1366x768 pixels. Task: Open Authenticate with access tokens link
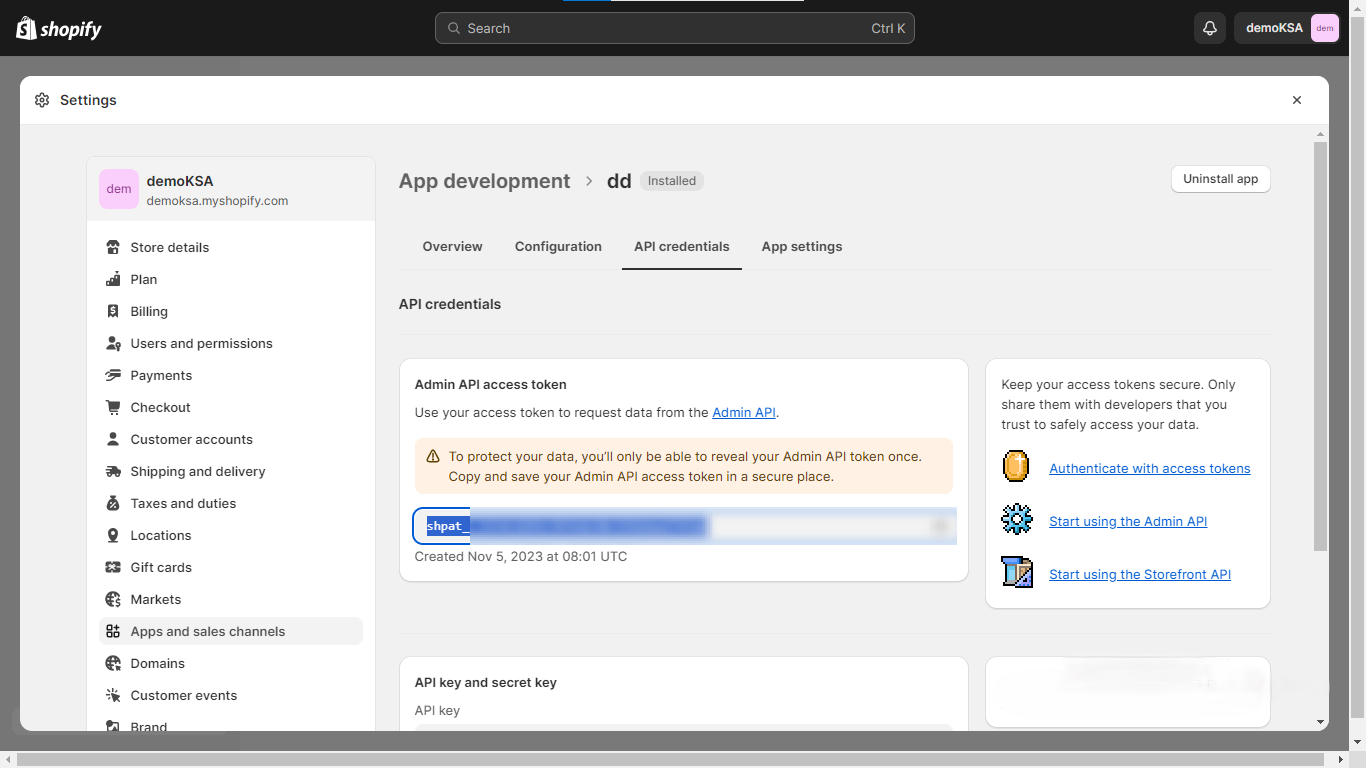[1149, 468]
